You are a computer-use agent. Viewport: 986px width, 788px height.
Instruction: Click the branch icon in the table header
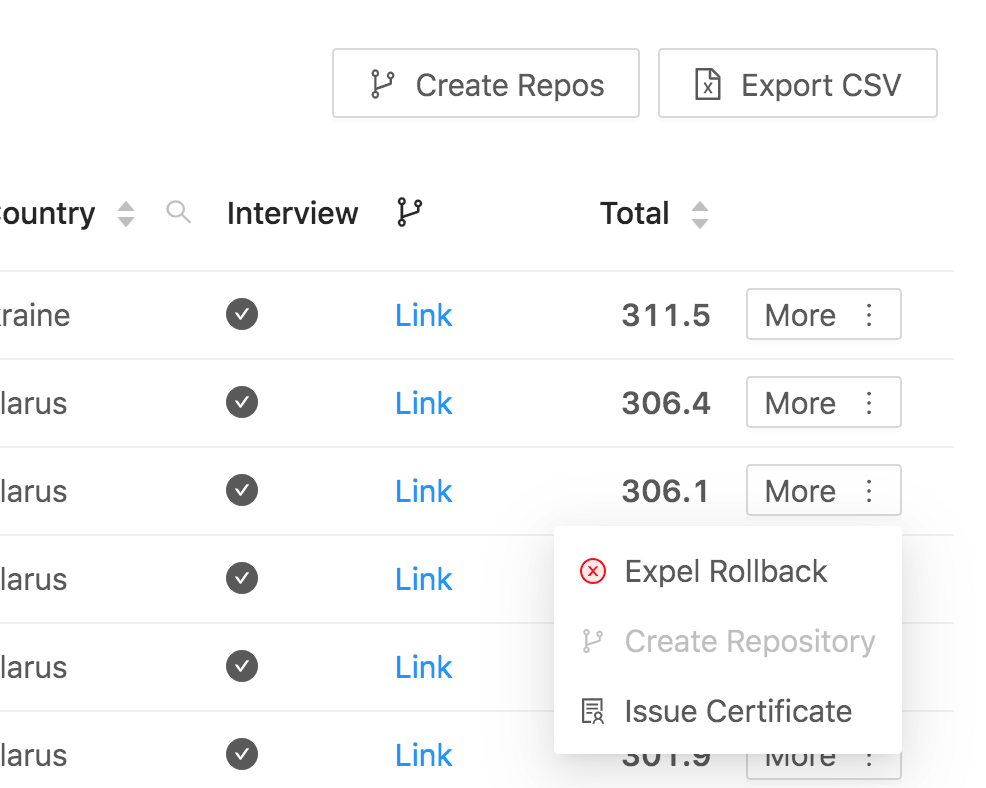click(408, 212)
